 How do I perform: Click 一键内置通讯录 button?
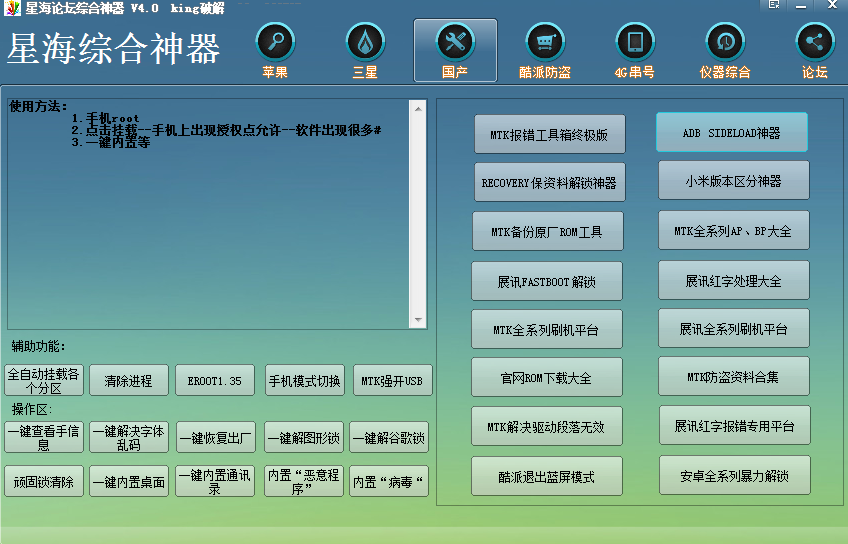tap(215, 481)
